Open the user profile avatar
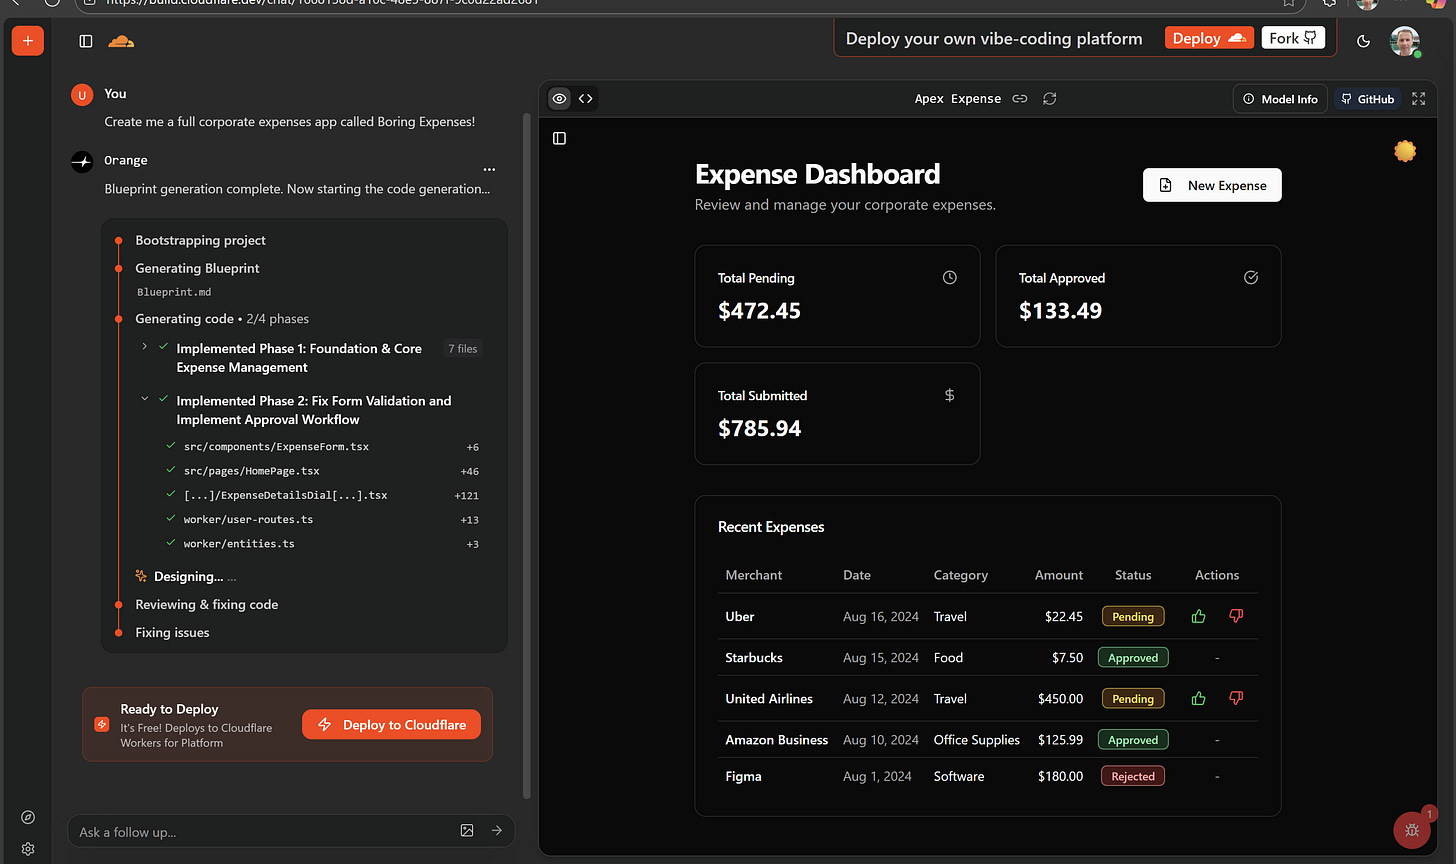The height and width of the screenshot is (864, 1456). (x=1405, y=41)
